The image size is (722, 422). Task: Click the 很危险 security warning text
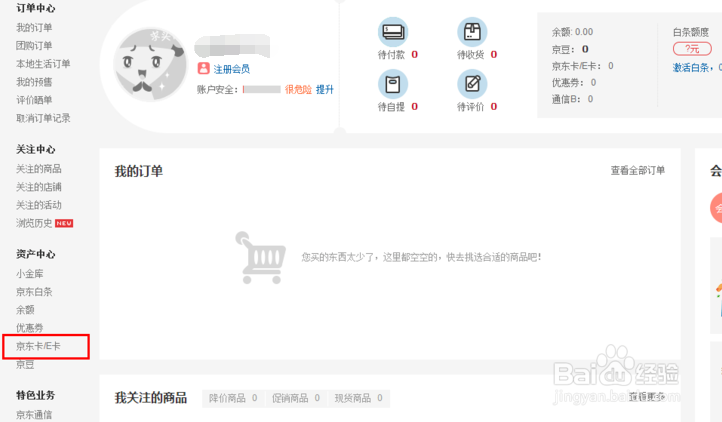298,89
